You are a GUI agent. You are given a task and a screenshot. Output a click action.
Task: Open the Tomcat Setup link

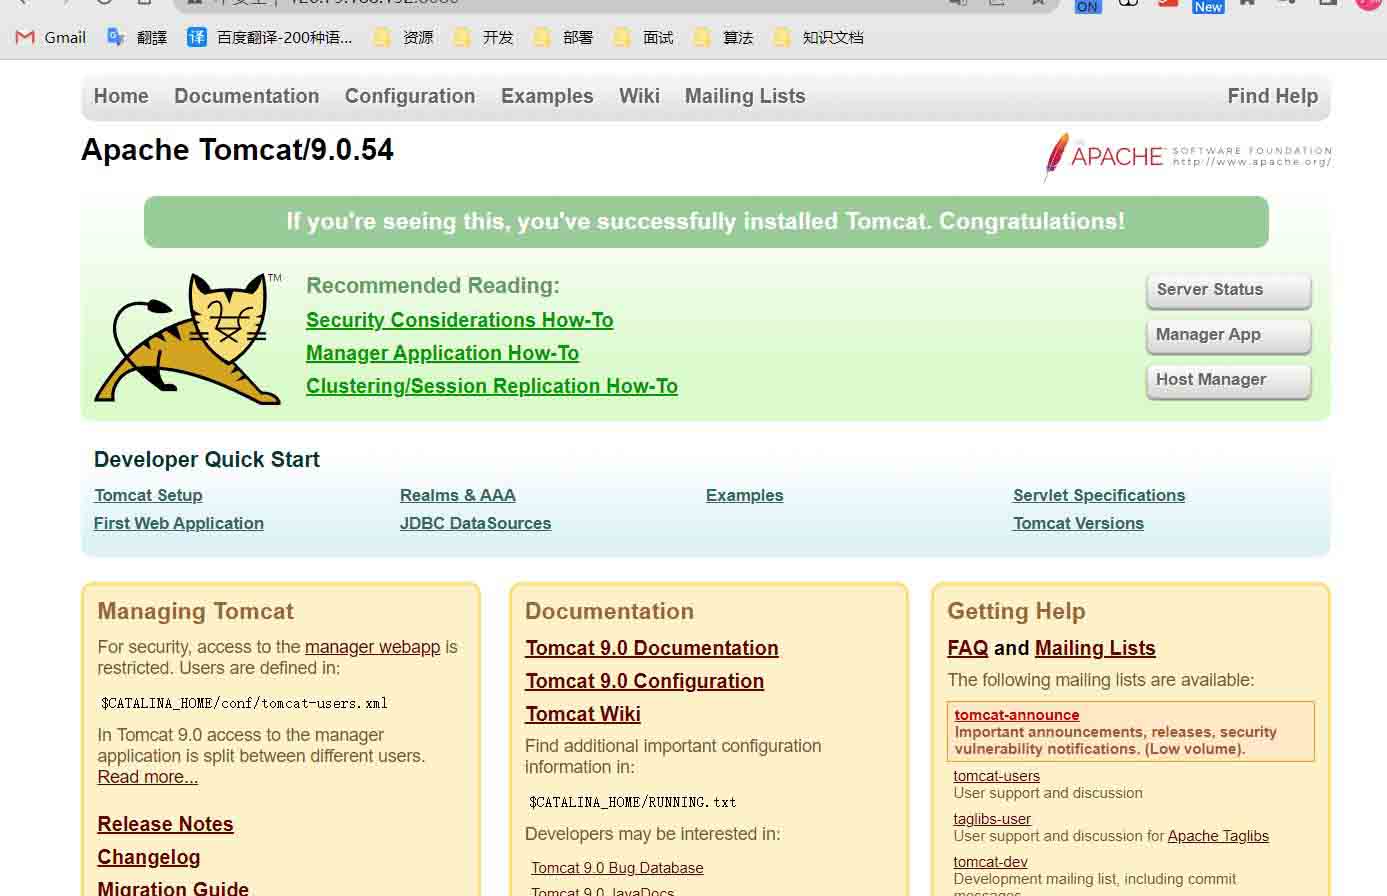click(148, 495)
